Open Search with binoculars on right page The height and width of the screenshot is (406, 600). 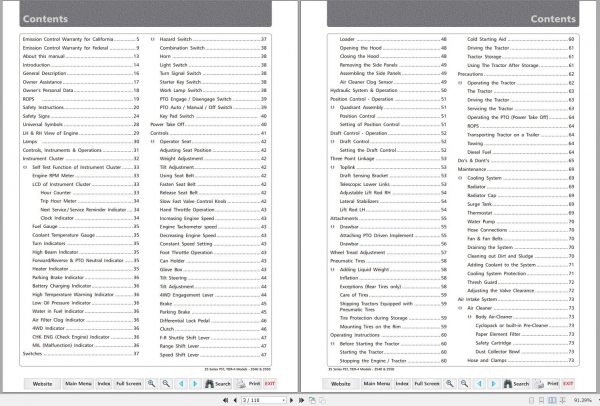click(x=516, y=383)
